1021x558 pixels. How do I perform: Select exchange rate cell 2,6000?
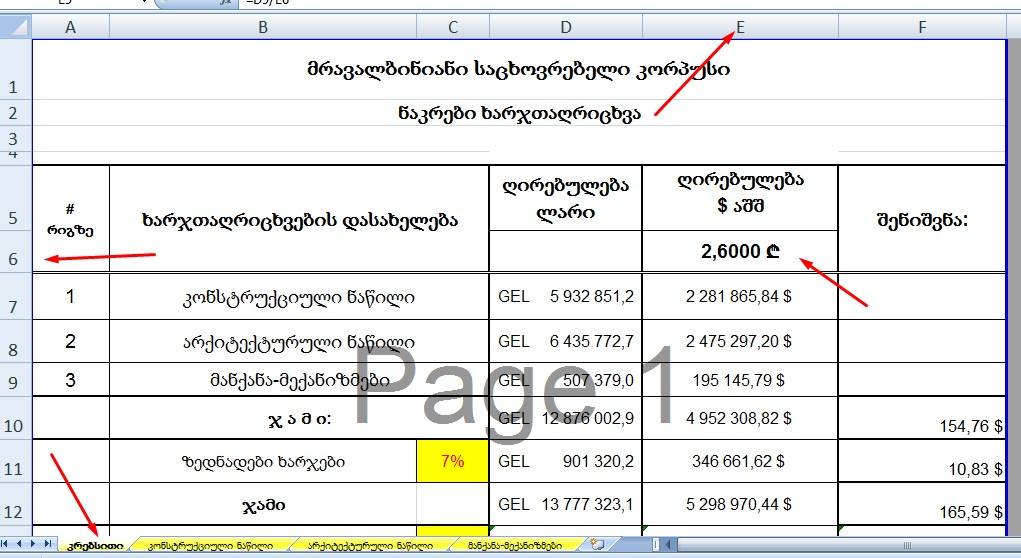coord(740,251)
